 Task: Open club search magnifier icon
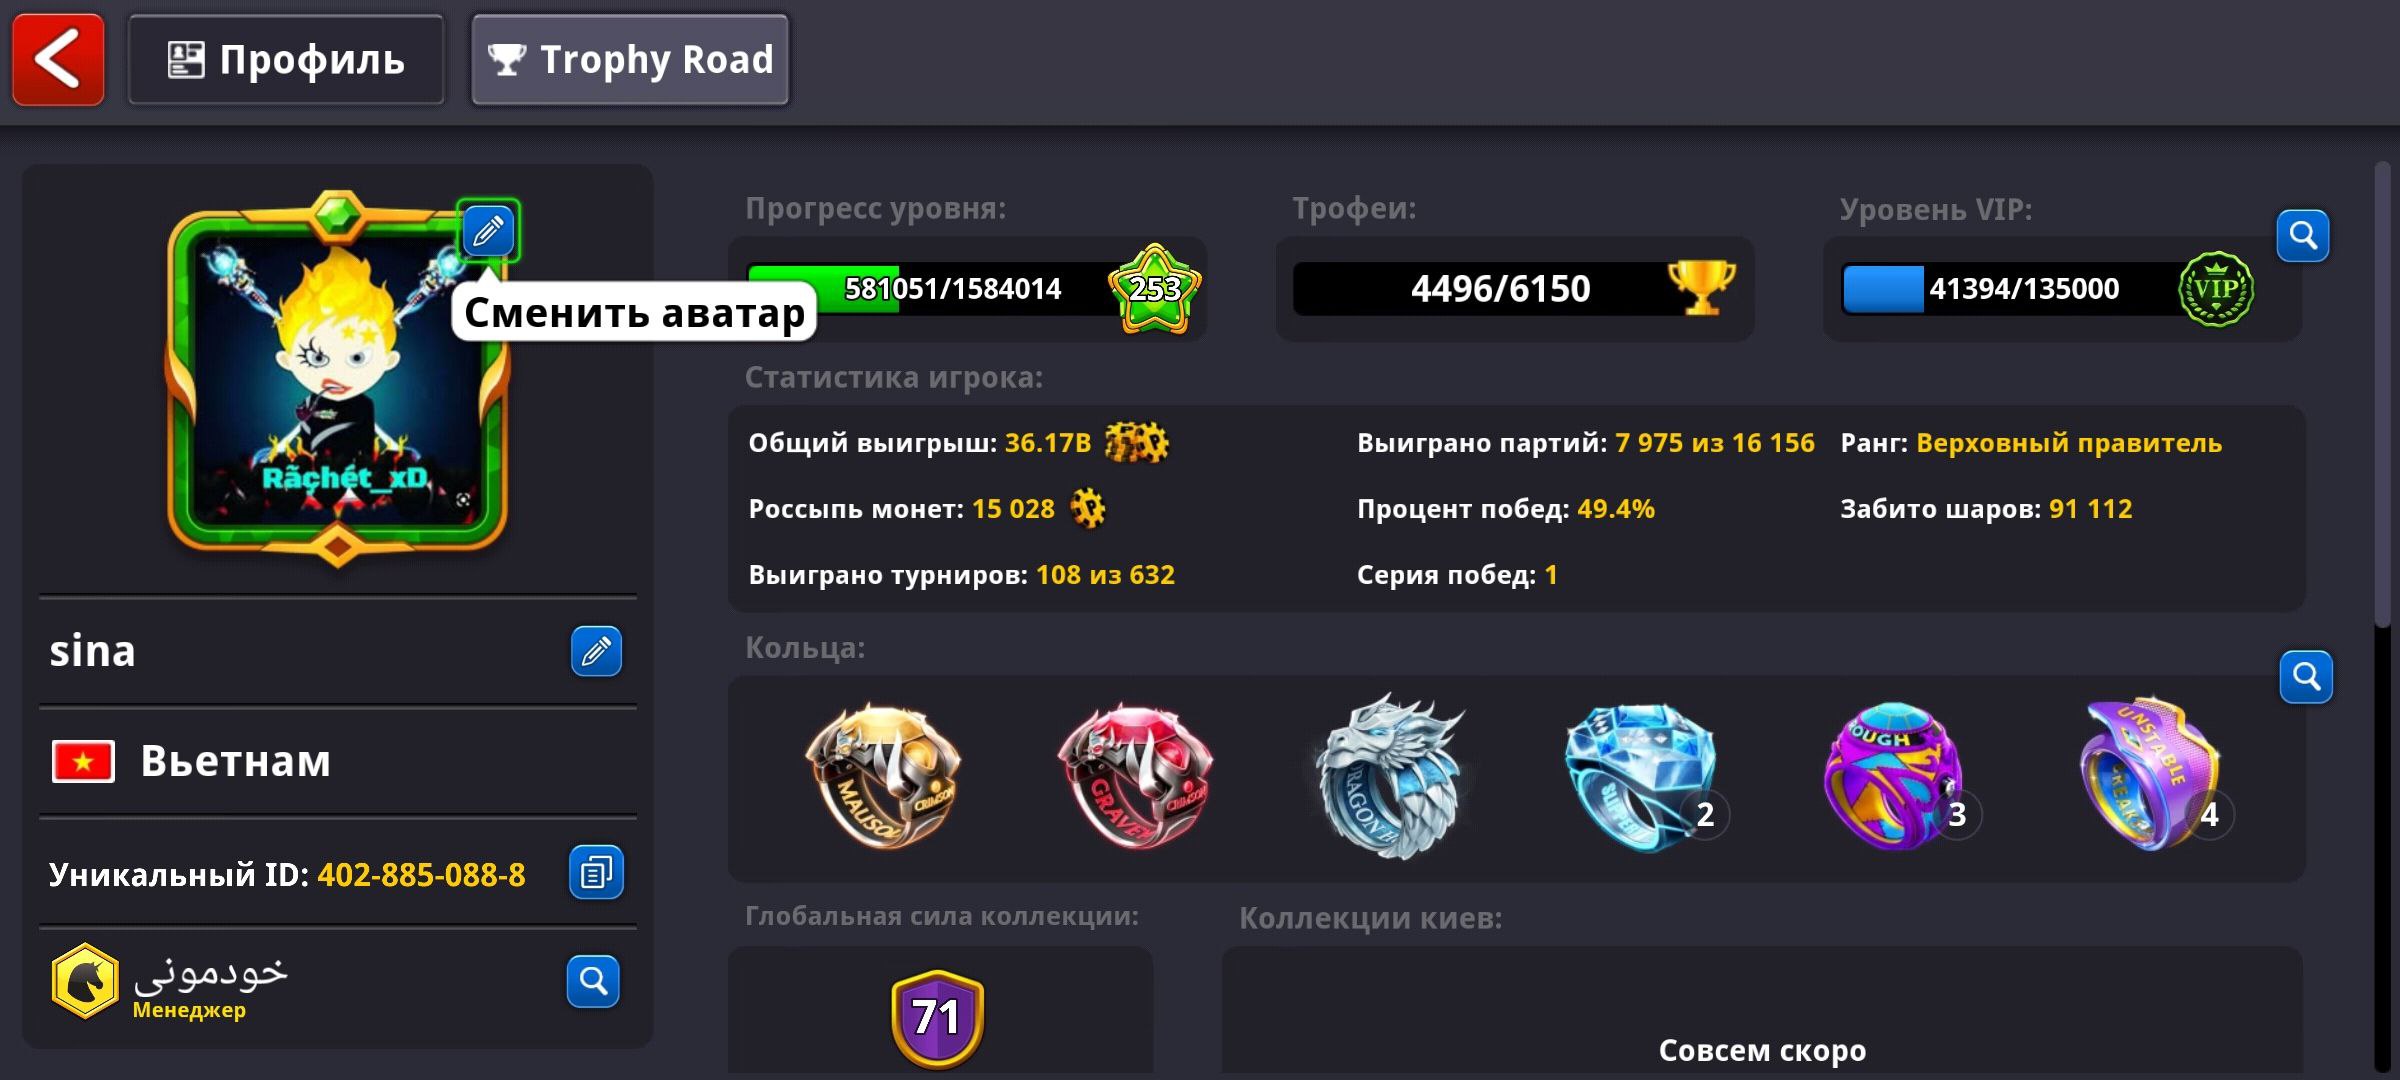pyautogui.click(x=593, y=981)
